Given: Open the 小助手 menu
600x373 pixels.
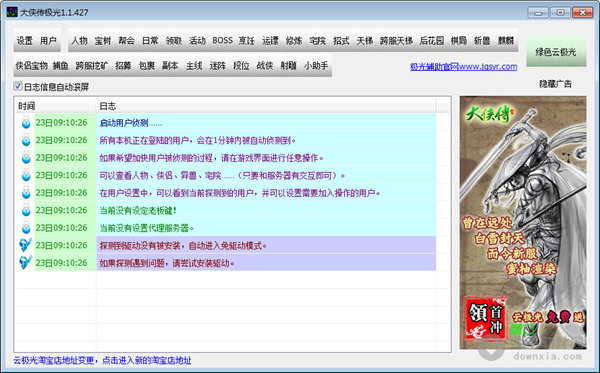Looking at the screenshot, I should pos(316,66).
